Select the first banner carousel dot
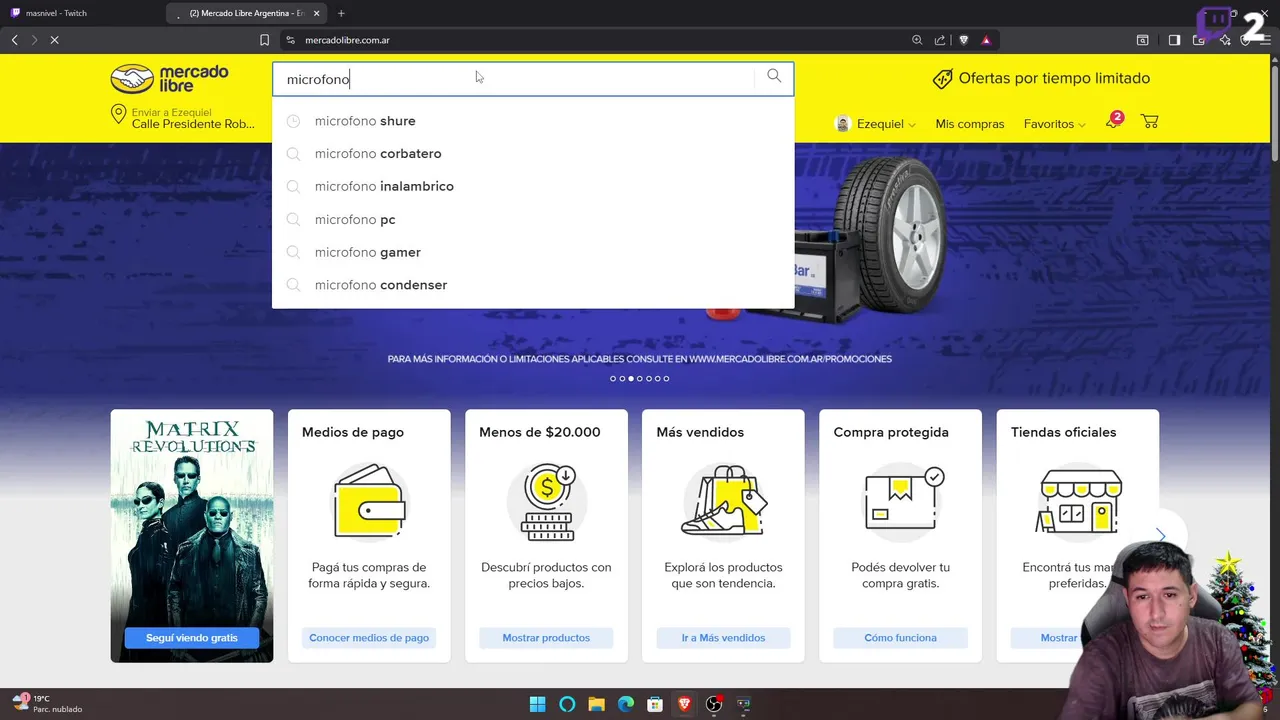The width and height of the screenshot is (1280, 720). (x=613, y=379)
